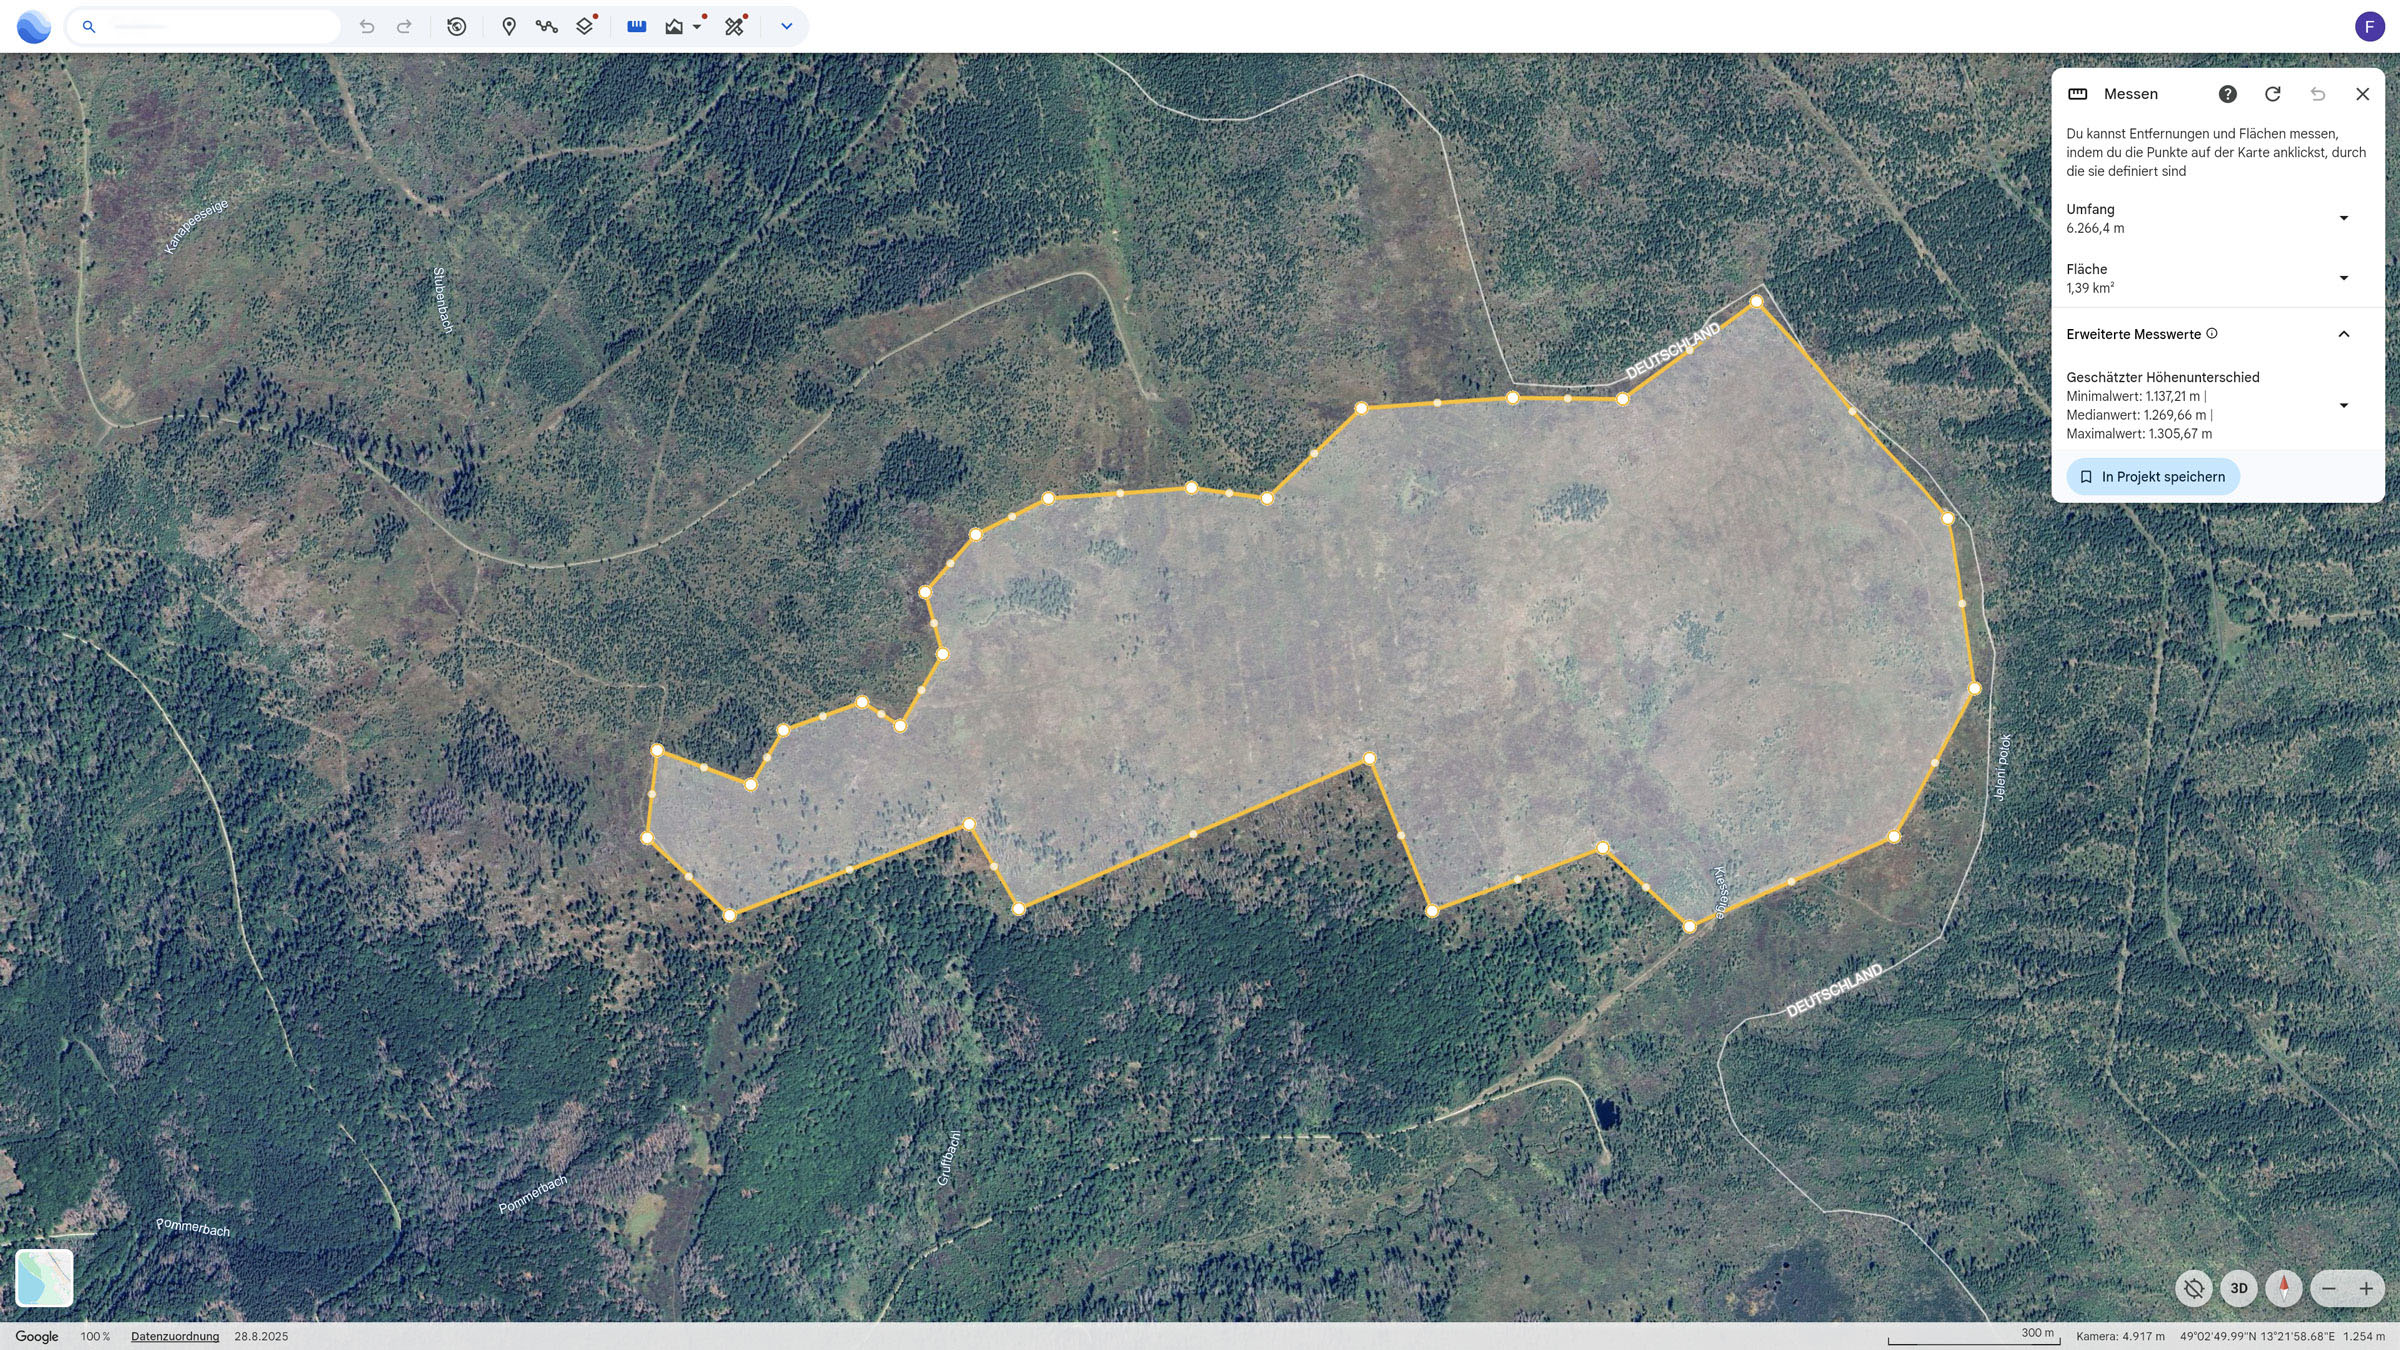Toggle the layers overlay tool
The image size is (2400, 1350).
click(x=585, y=27)
